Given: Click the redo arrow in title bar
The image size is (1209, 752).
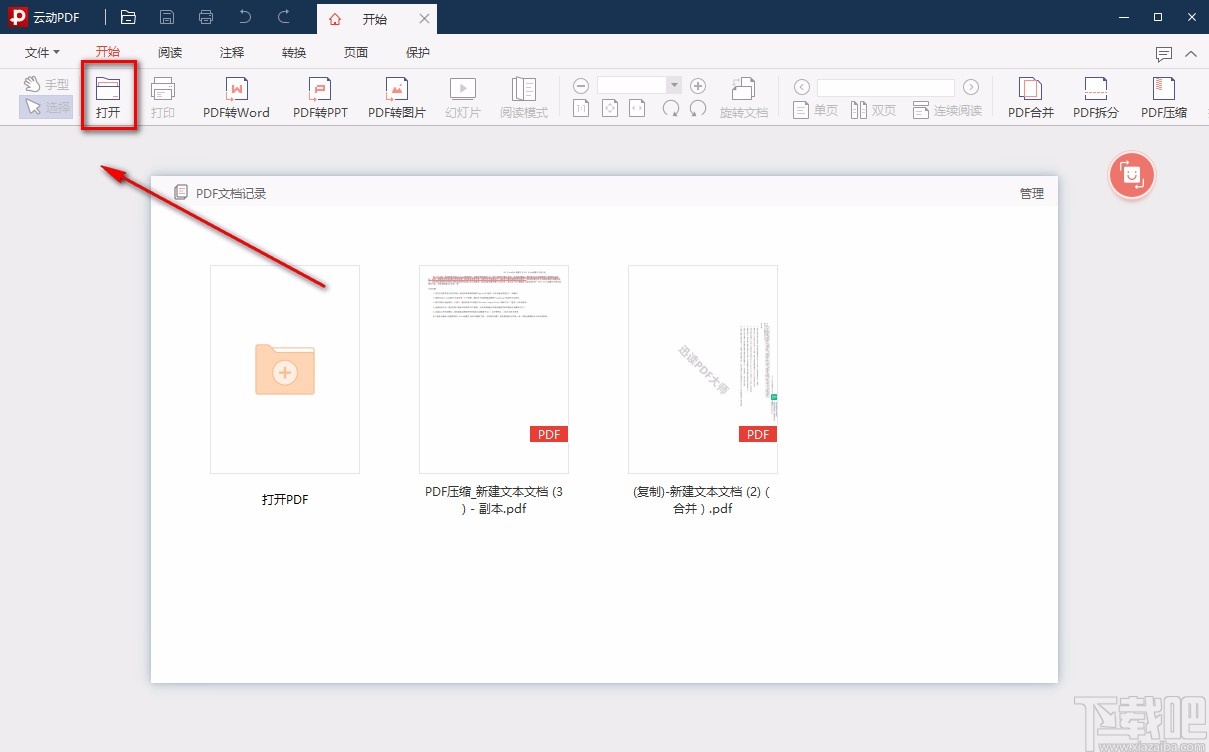Looking at the screenshot, I should (284, 17).
